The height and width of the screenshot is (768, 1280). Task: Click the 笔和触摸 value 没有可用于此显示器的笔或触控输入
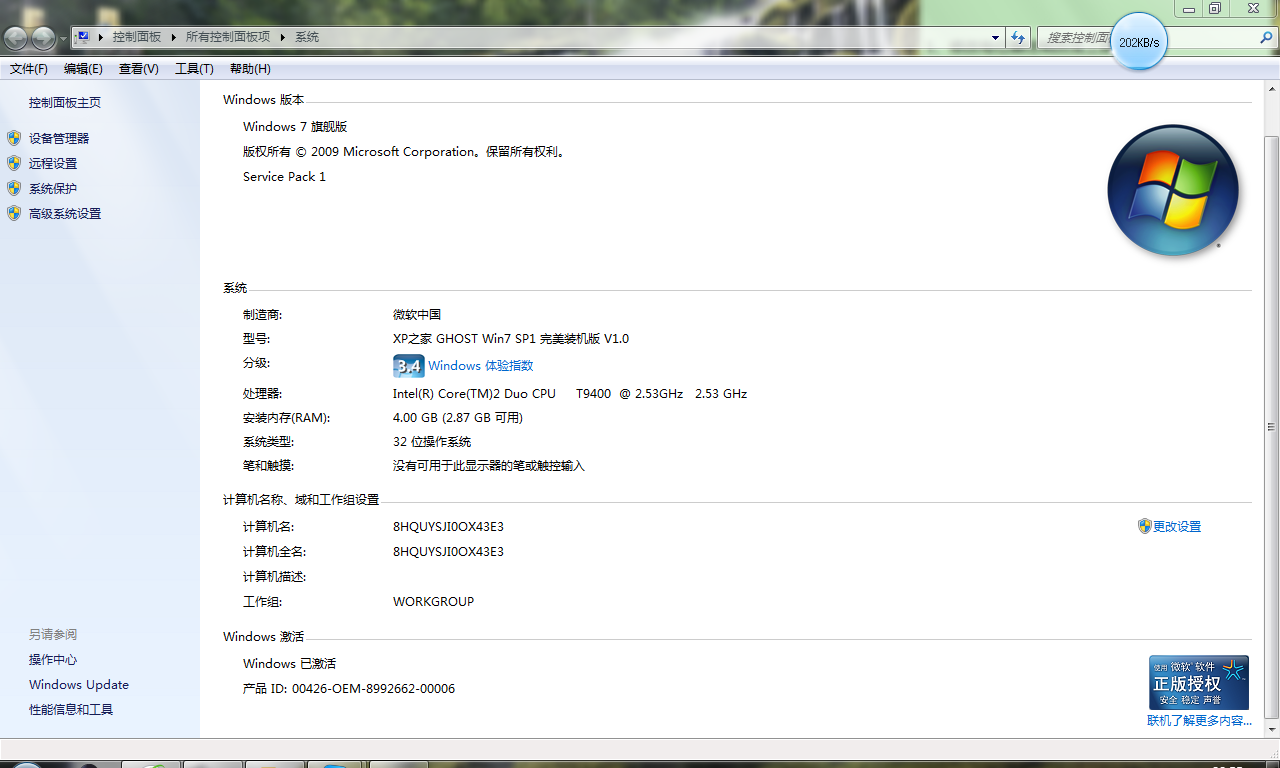pyautogui.click(x=488, y=466)
